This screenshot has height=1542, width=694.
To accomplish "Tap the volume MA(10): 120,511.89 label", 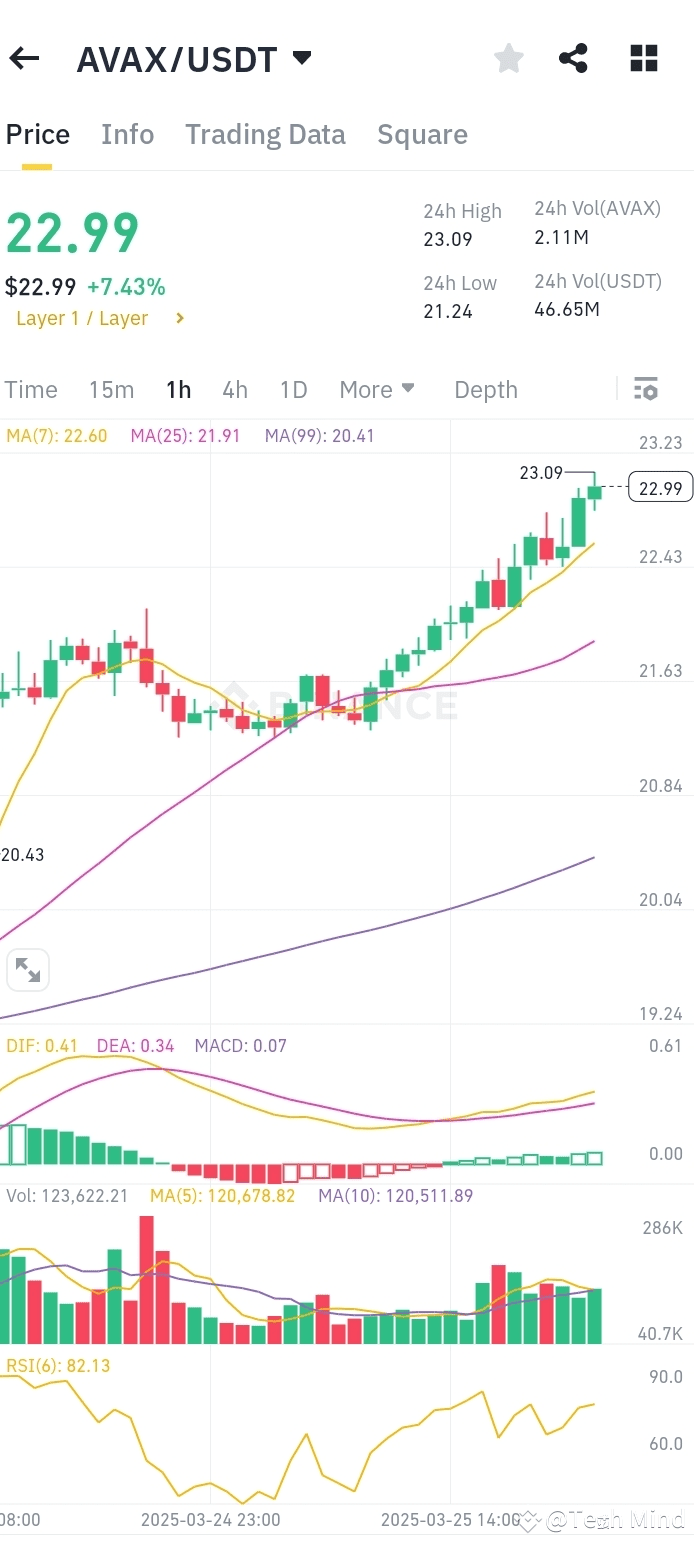I will tap(396, 1195).
